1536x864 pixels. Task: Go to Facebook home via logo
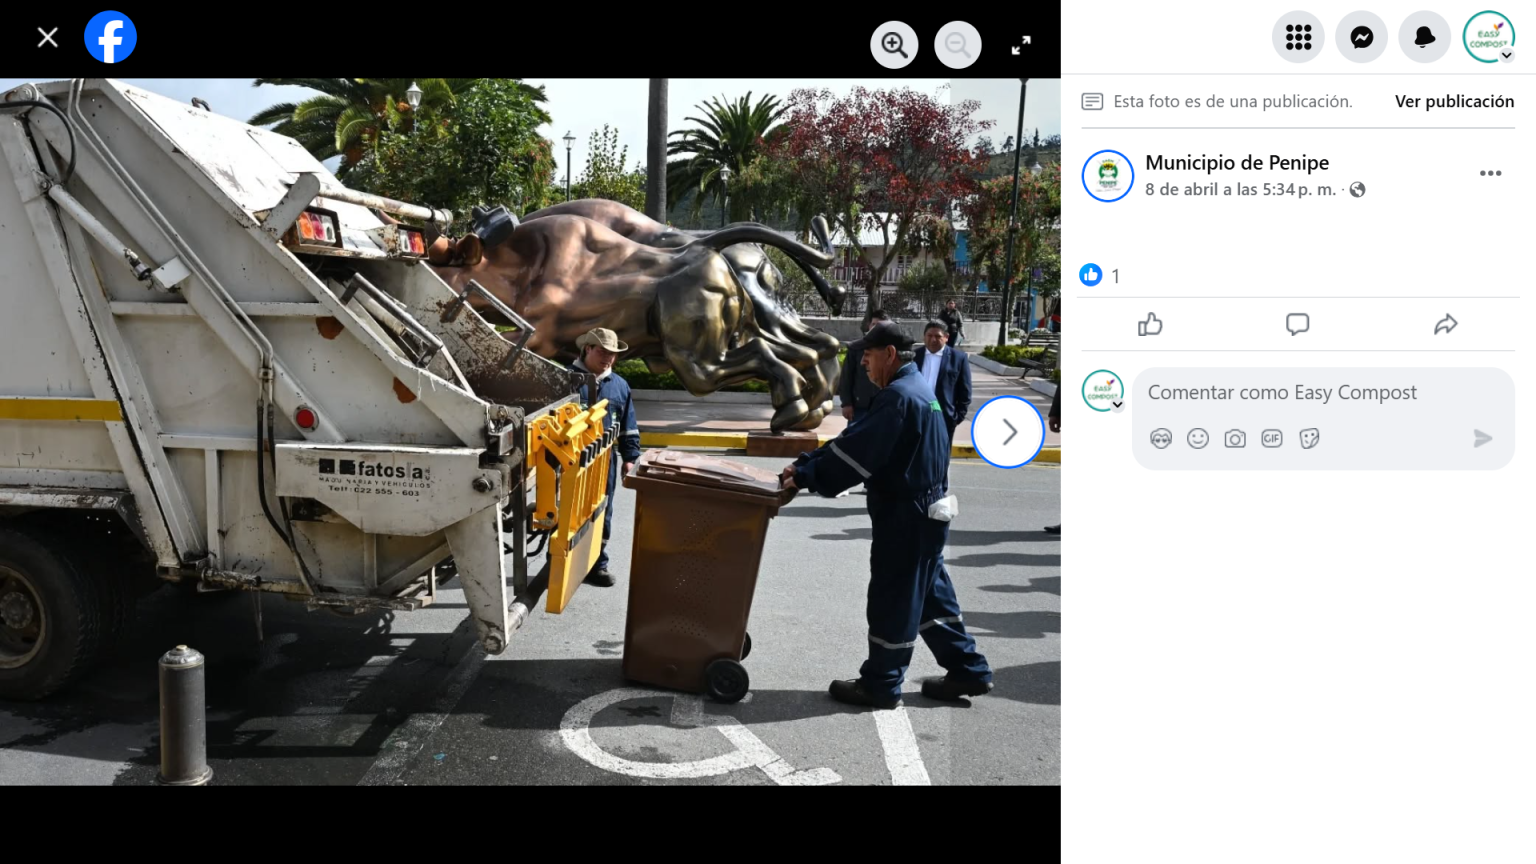110,38
